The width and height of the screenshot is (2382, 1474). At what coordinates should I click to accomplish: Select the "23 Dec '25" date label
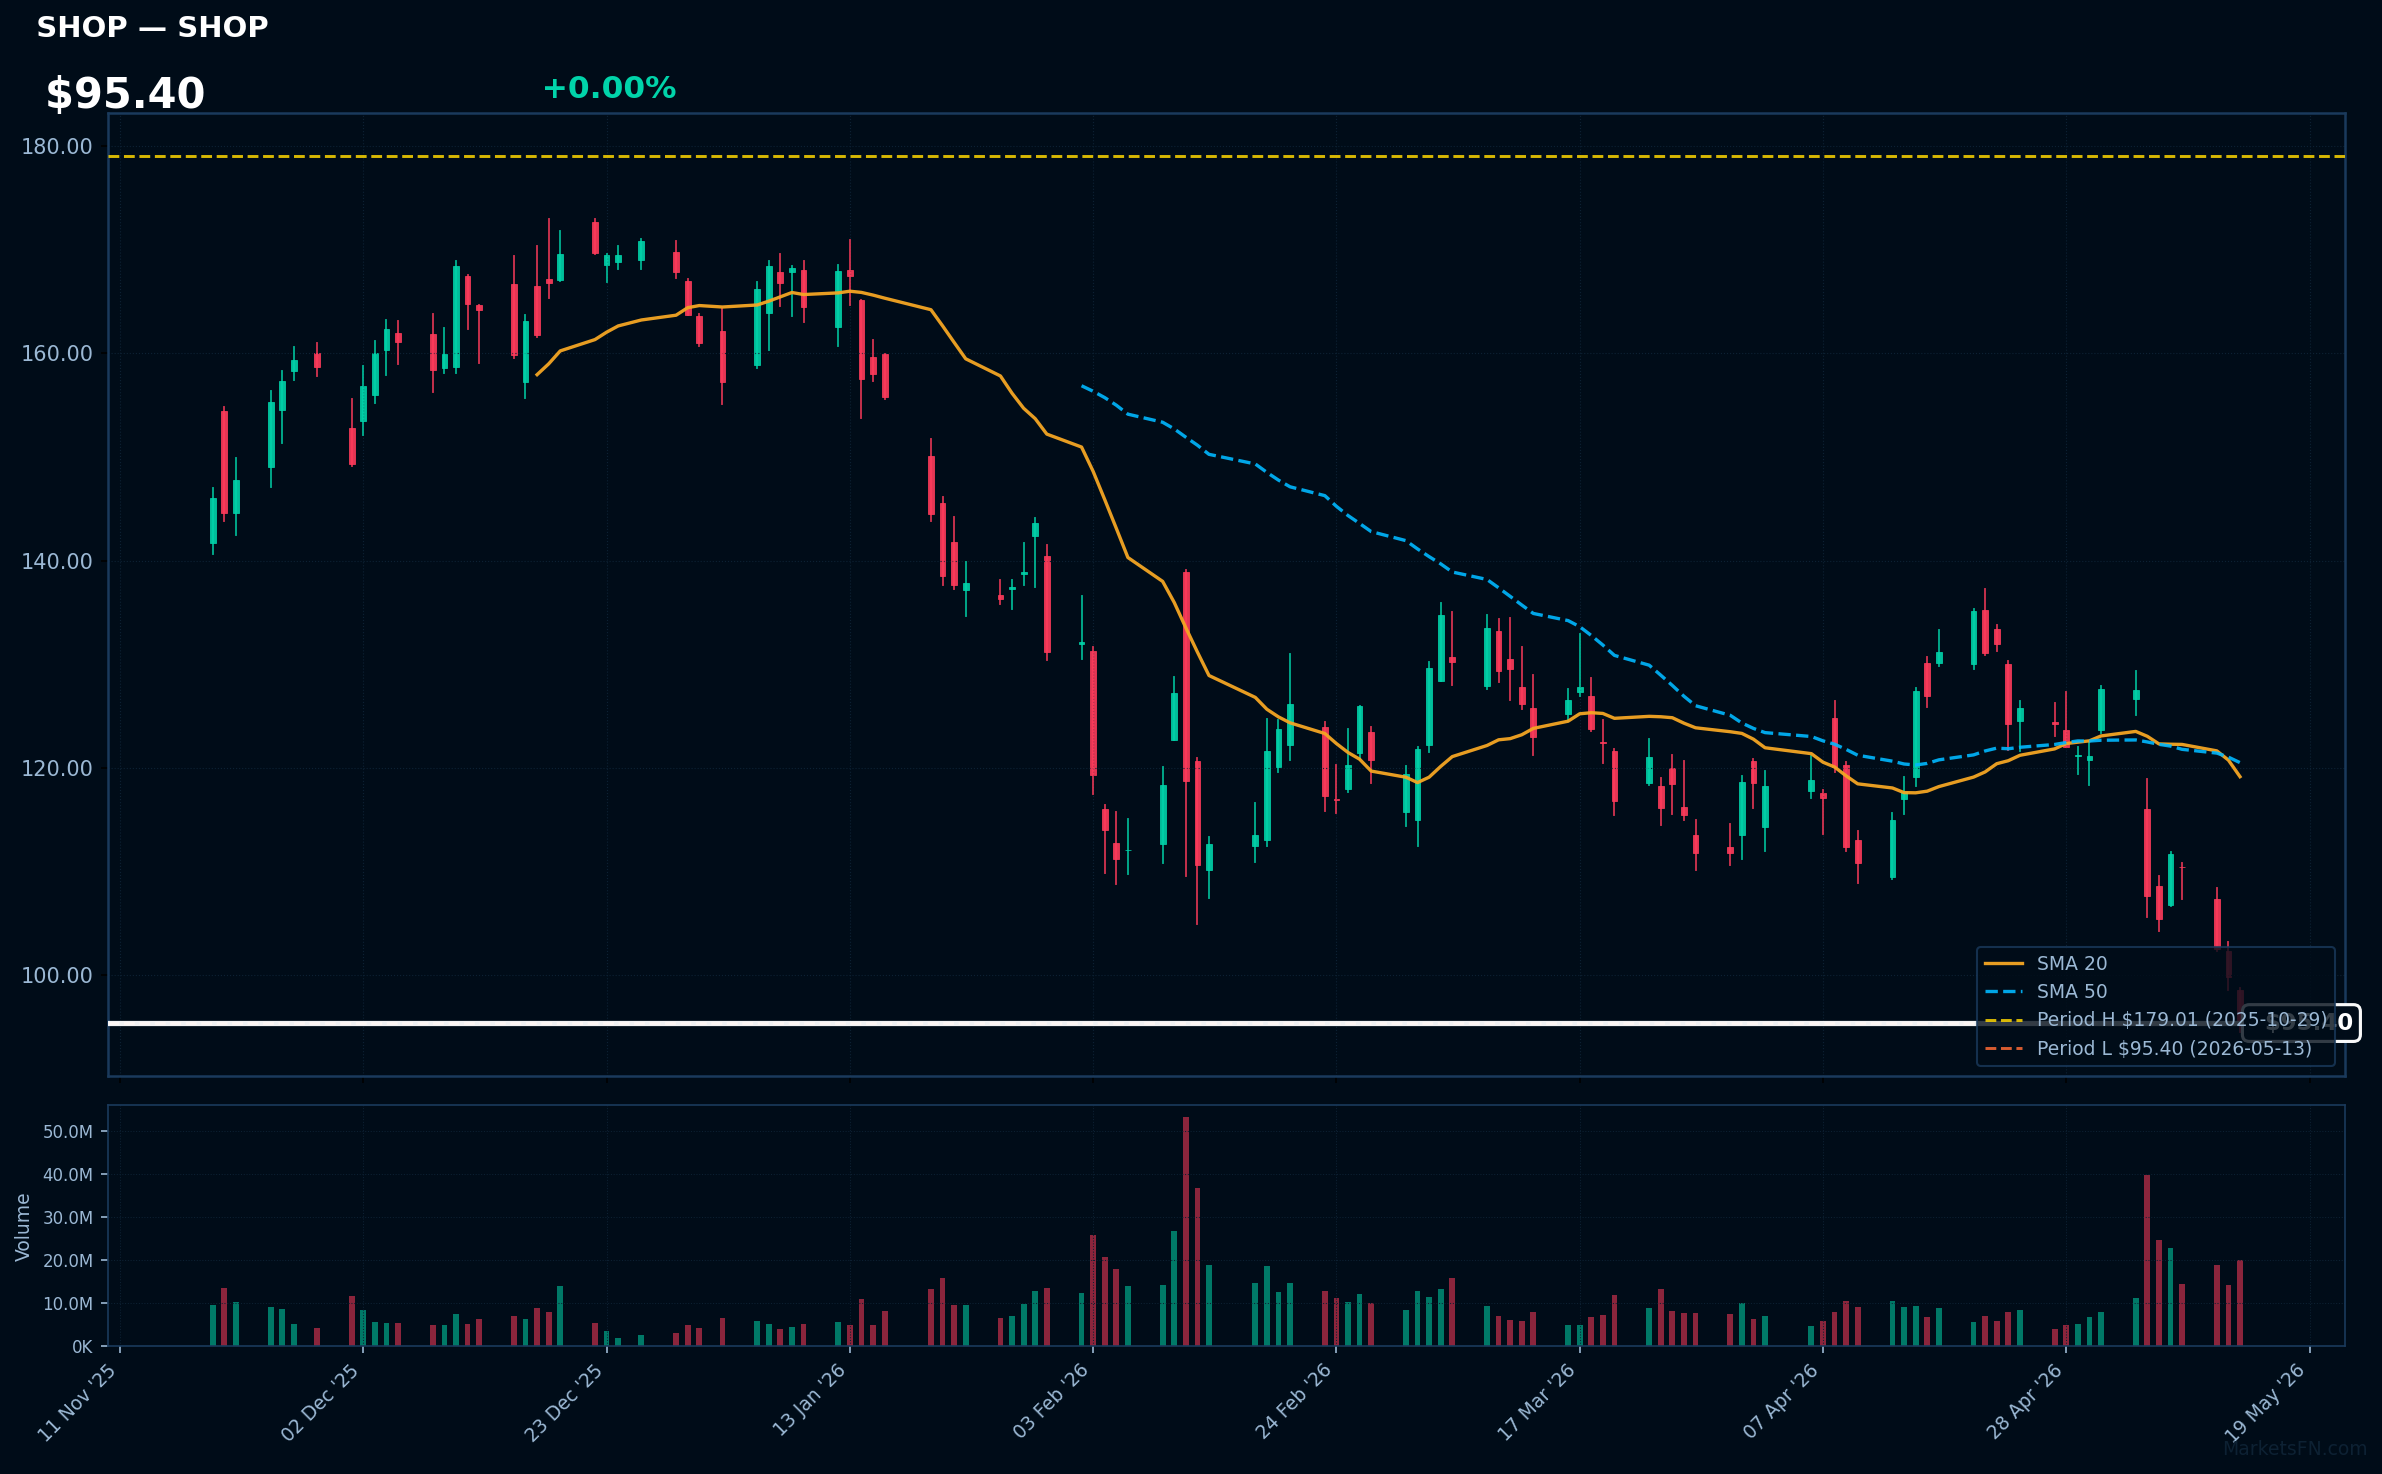565,1402
